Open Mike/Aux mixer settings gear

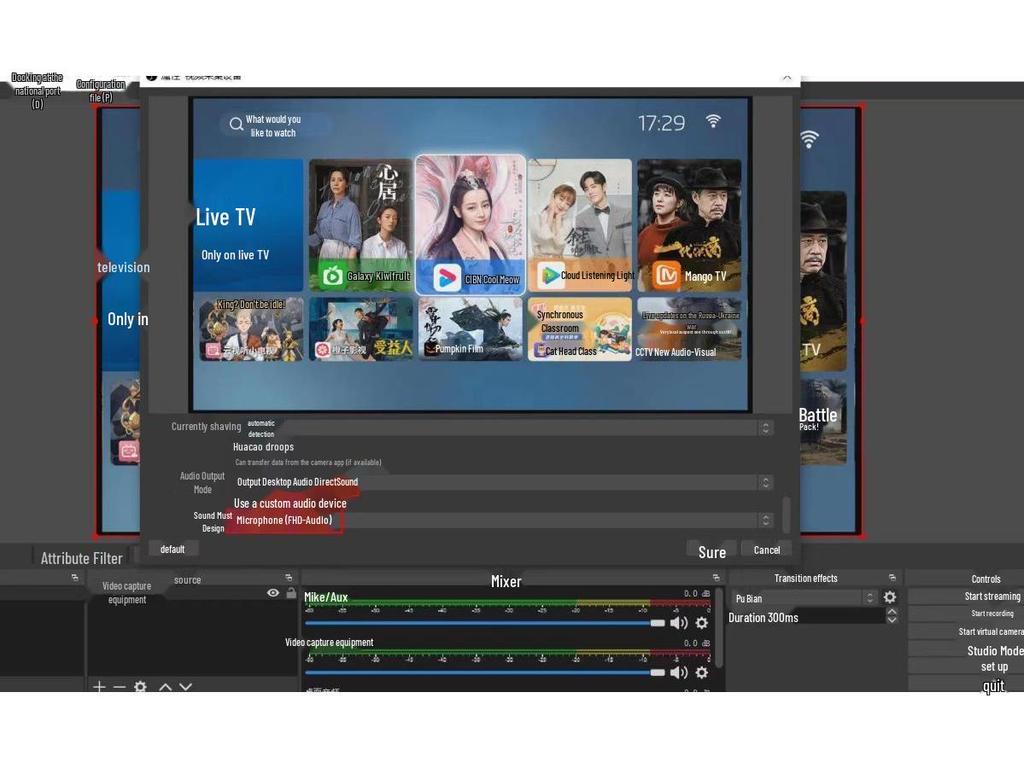coord(701,623)
